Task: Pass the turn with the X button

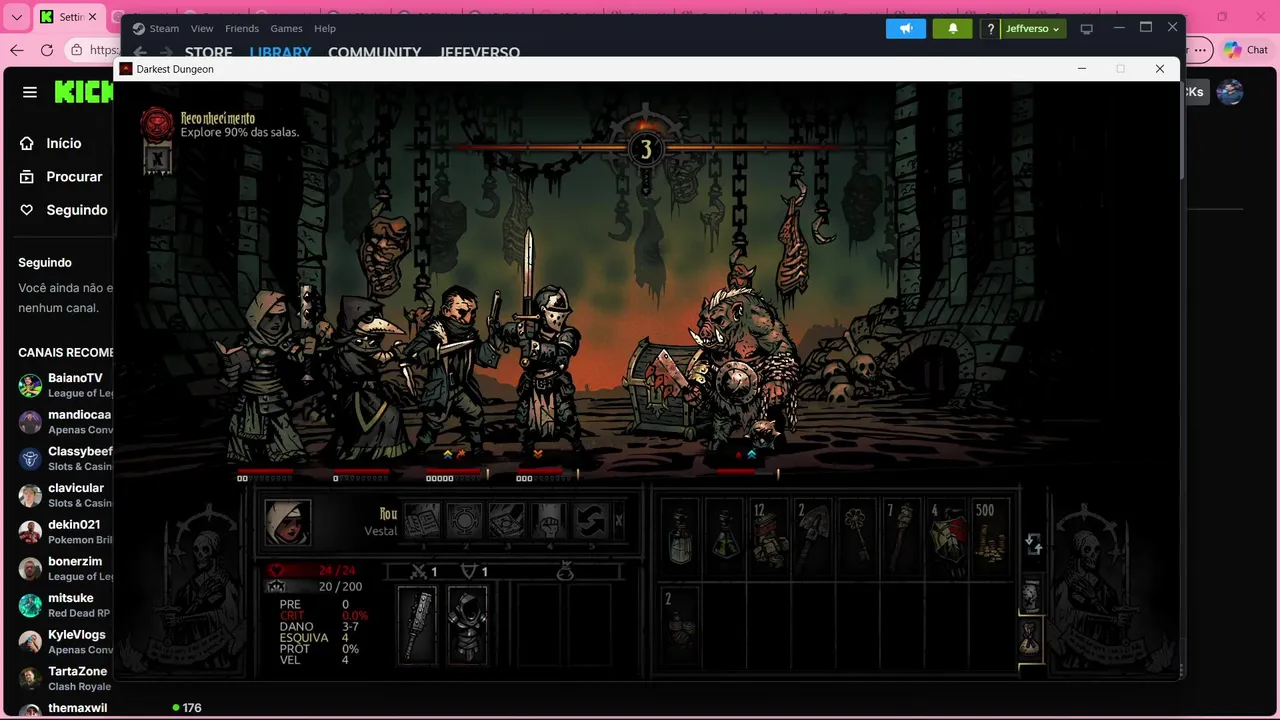Action: (619, 521)
